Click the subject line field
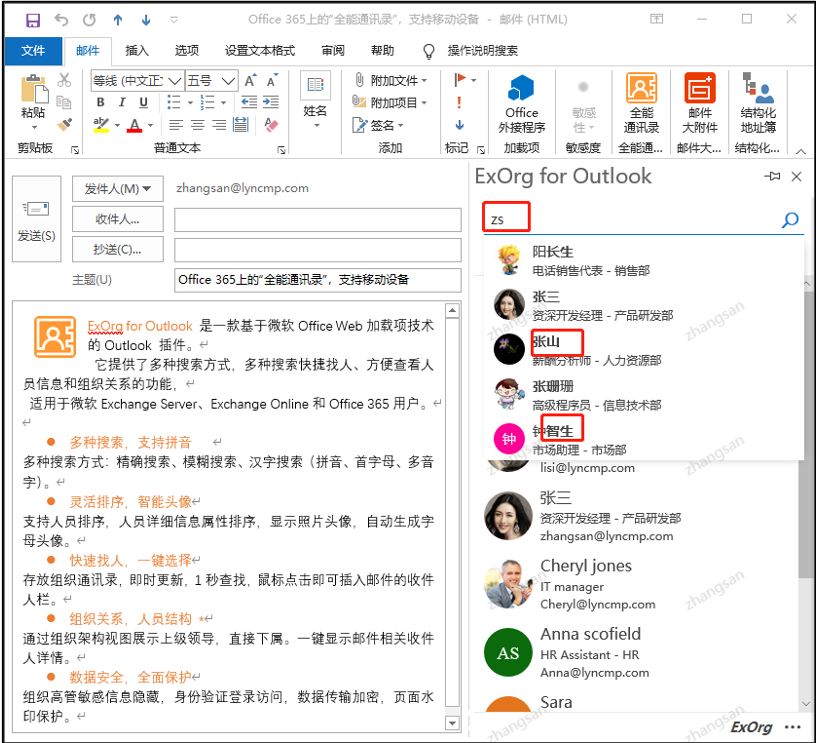 pyautogui.click(x=318, y=280)
